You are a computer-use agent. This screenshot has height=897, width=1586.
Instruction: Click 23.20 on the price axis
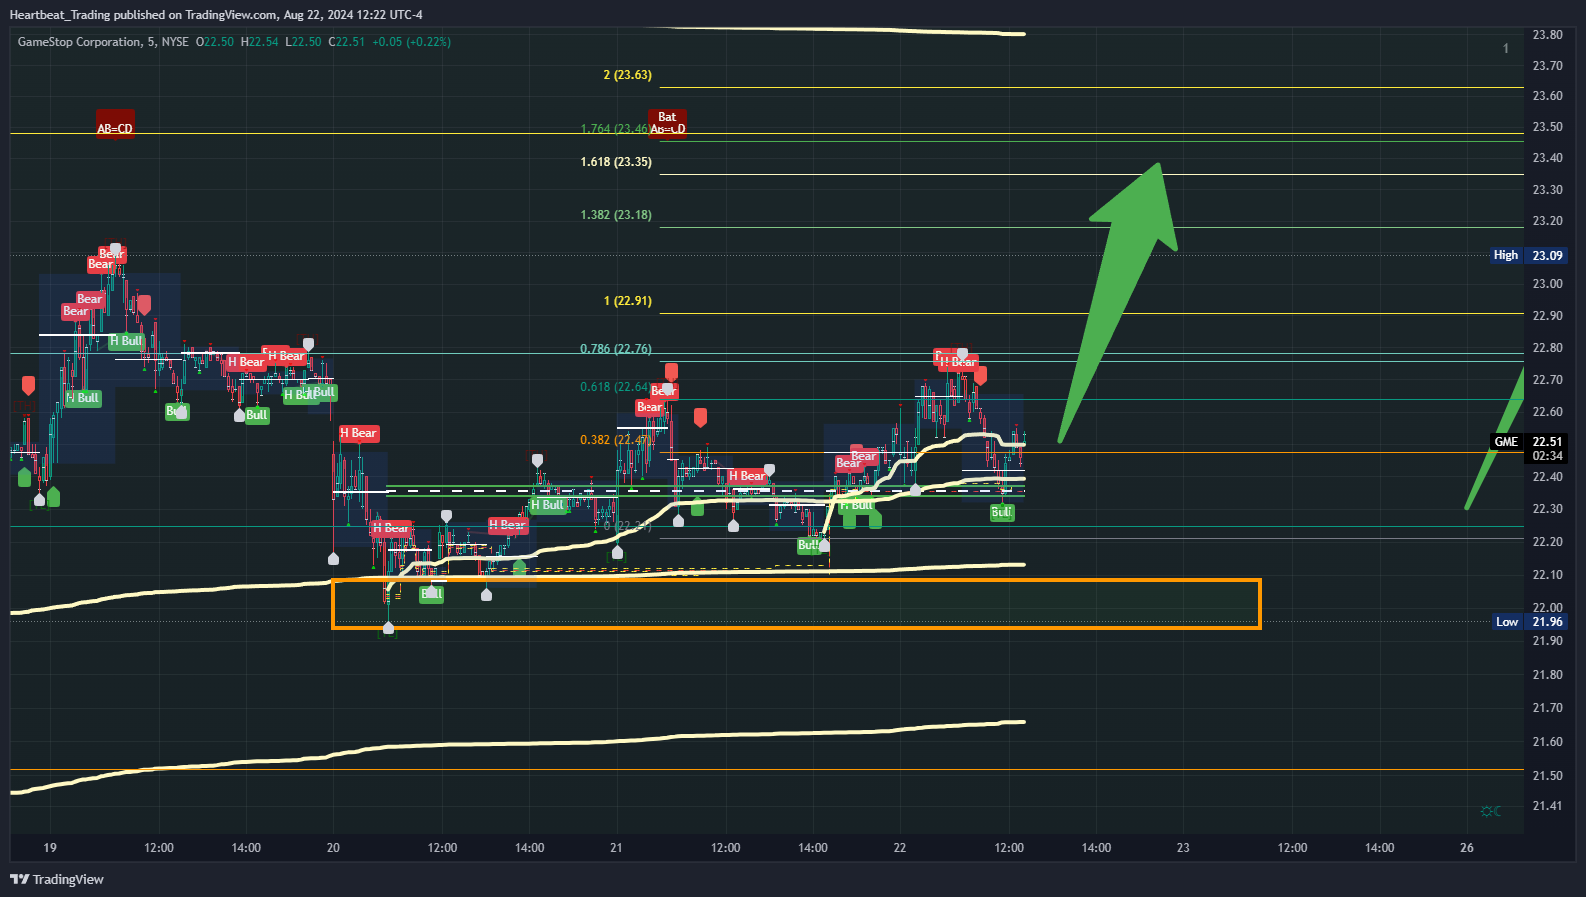pos(1547,221)
